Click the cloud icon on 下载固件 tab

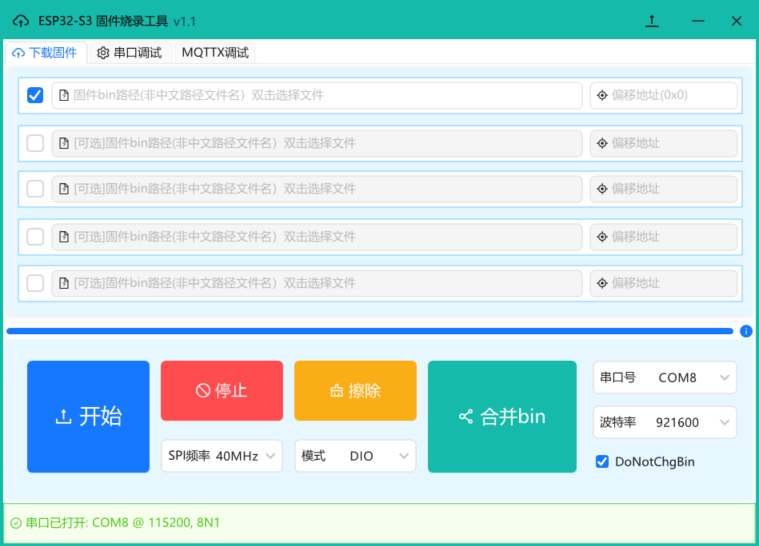18,53
